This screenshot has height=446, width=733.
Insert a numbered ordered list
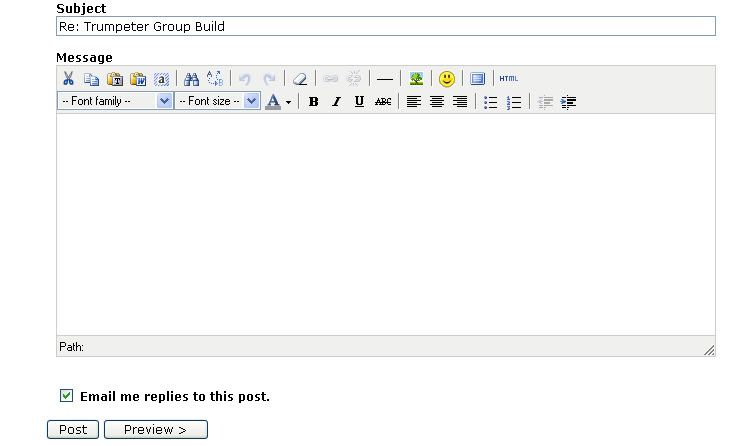514,102
